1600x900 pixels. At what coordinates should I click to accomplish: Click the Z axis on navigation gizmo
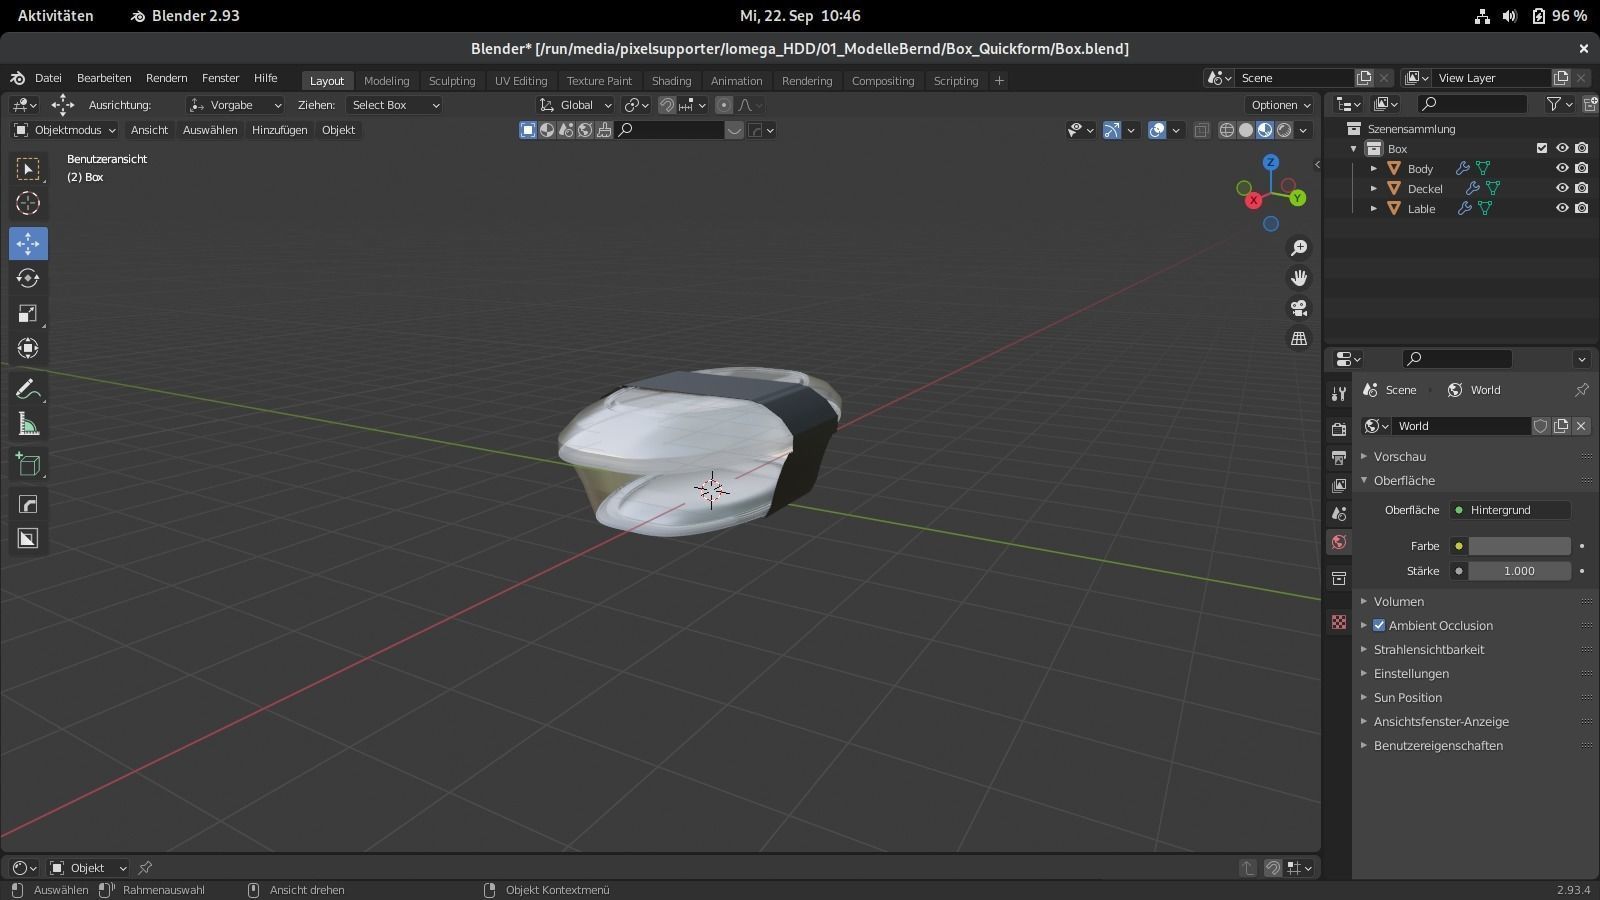[1270, 162]
